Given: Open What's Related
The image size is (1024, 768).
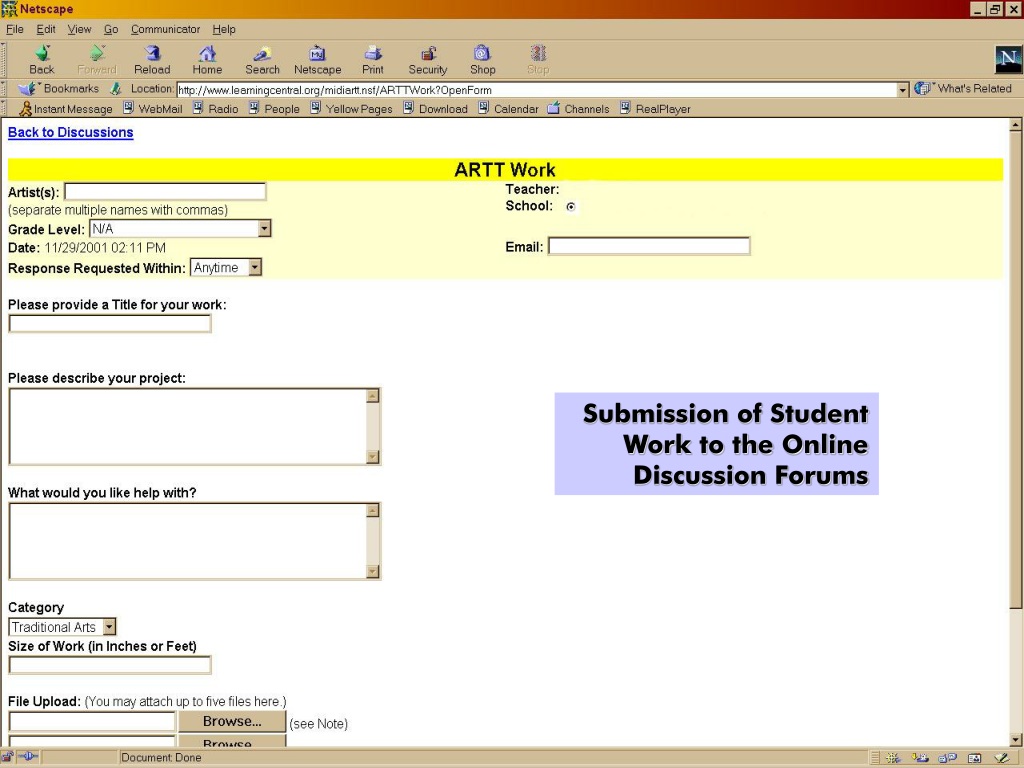Looking at the screenshot, I should pos(963,88).
